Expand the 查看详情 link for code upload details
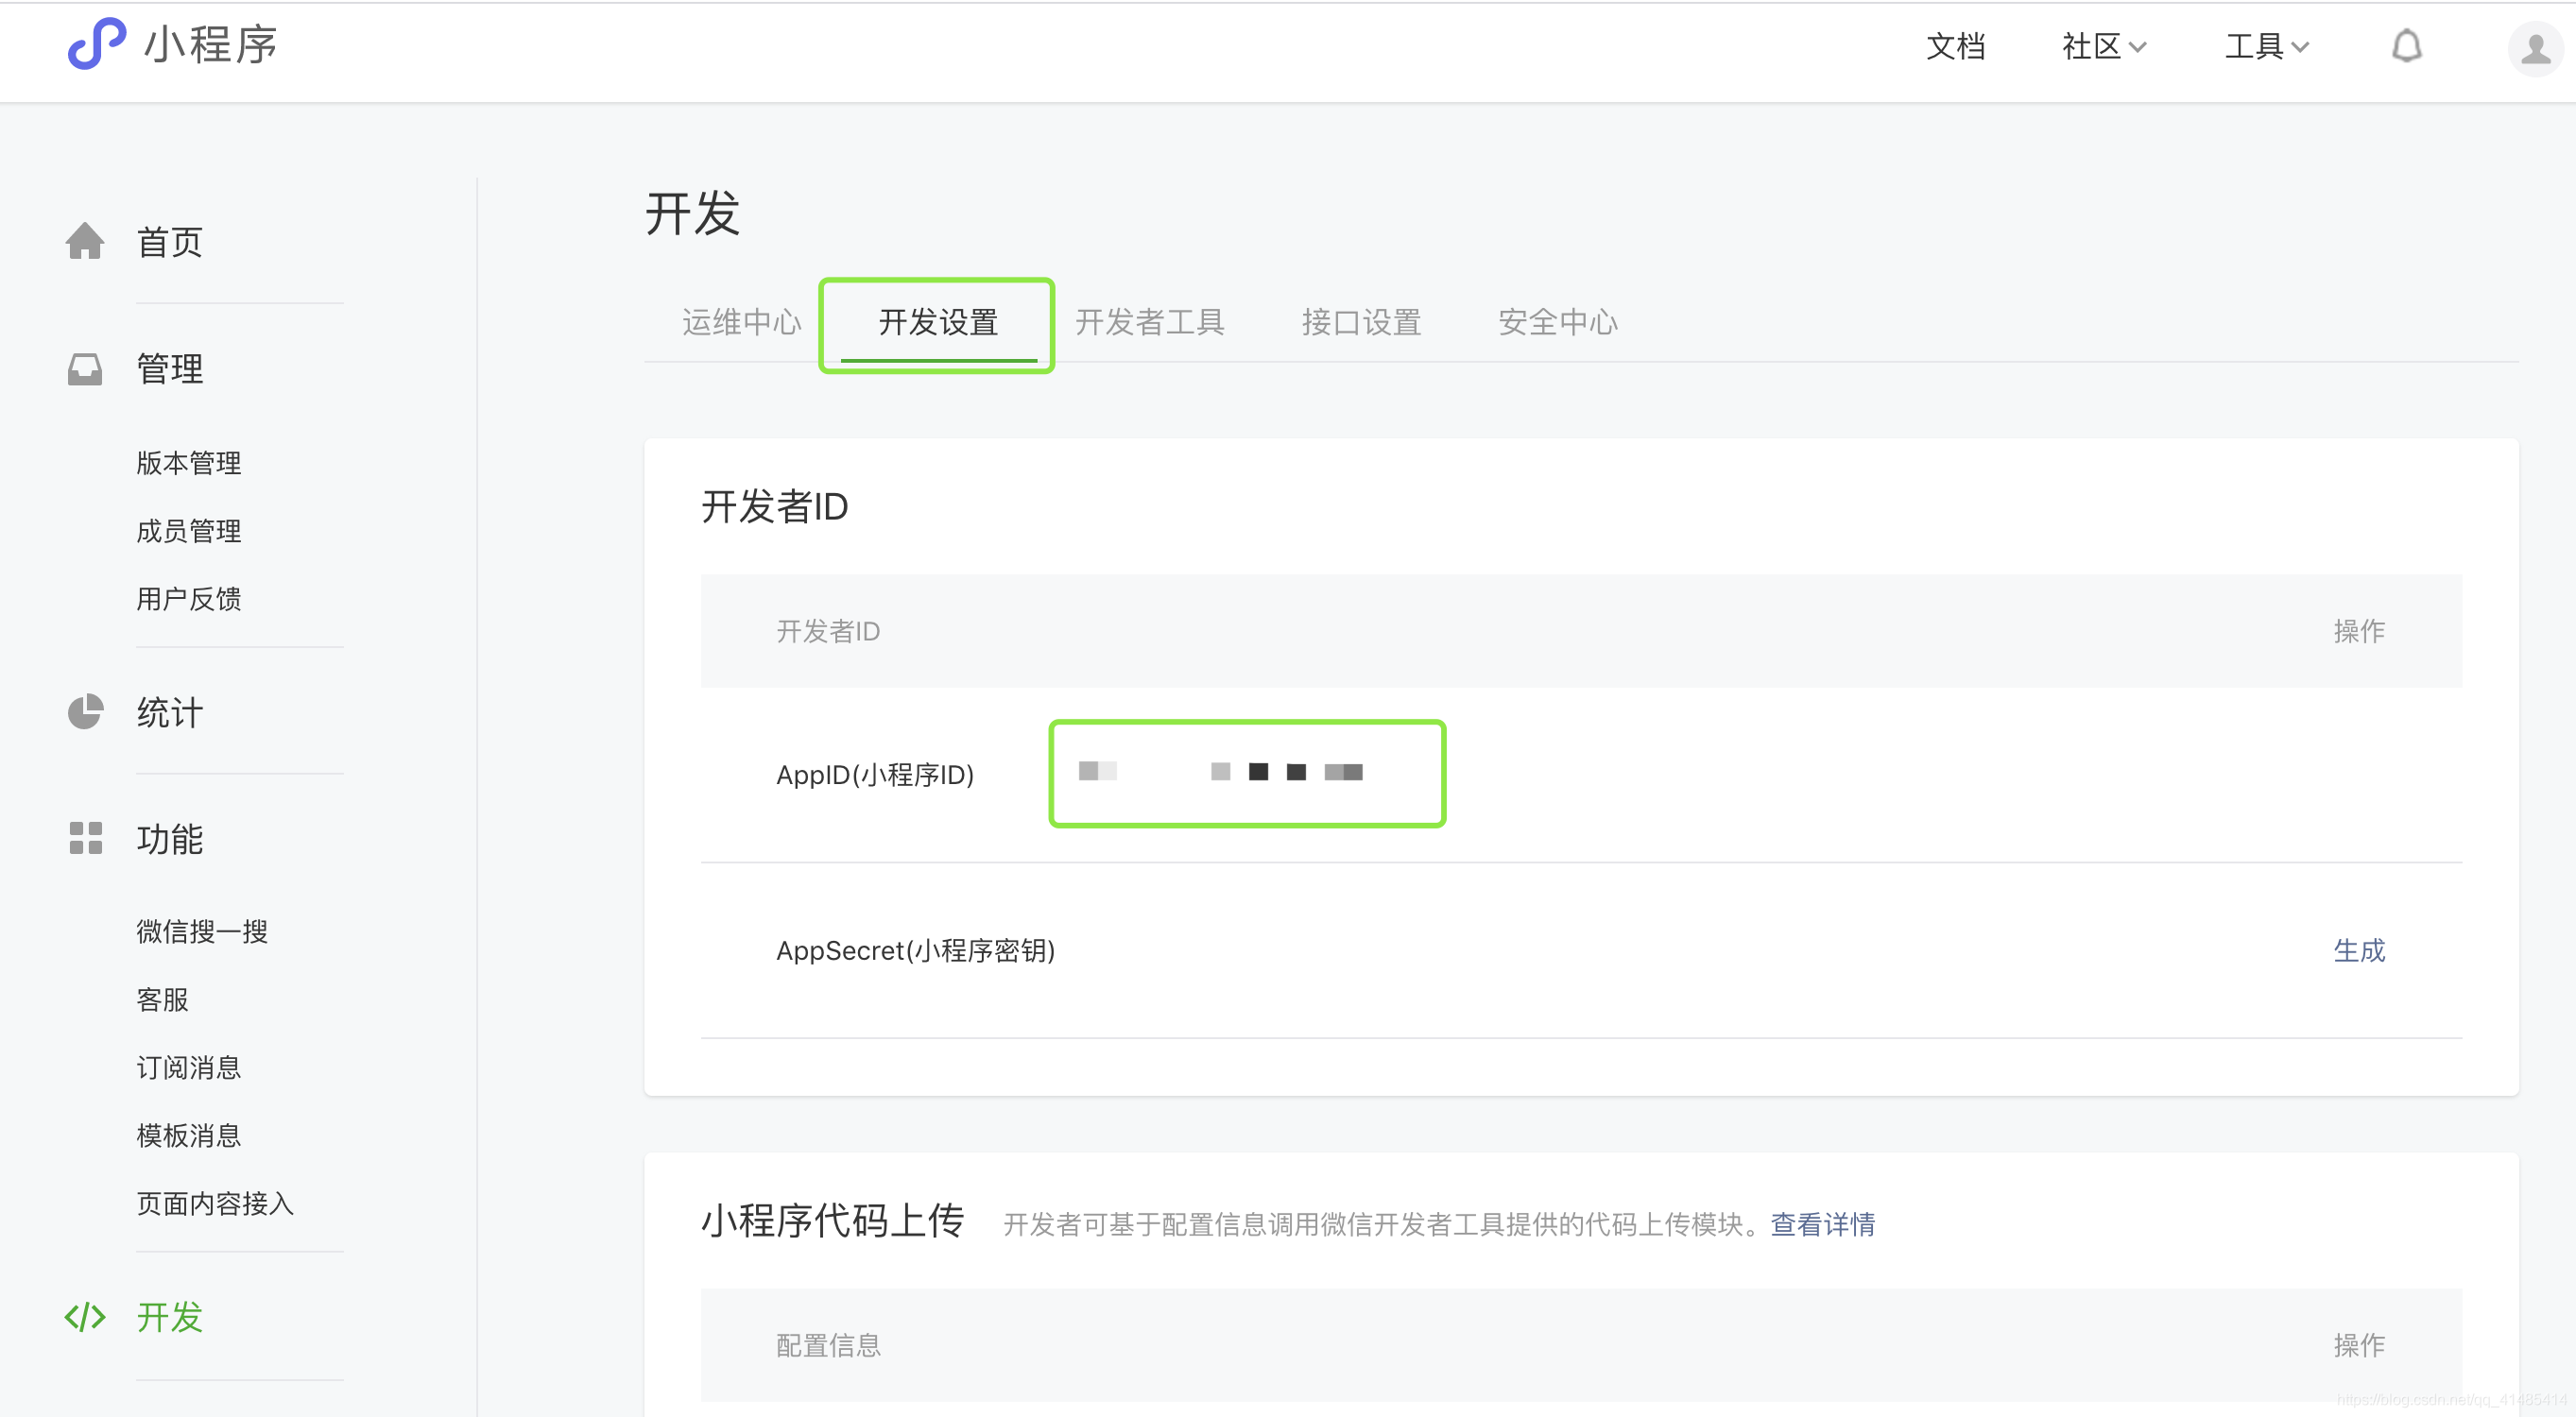This screenshot has height=1417, width=2576. (1822, 1224)
